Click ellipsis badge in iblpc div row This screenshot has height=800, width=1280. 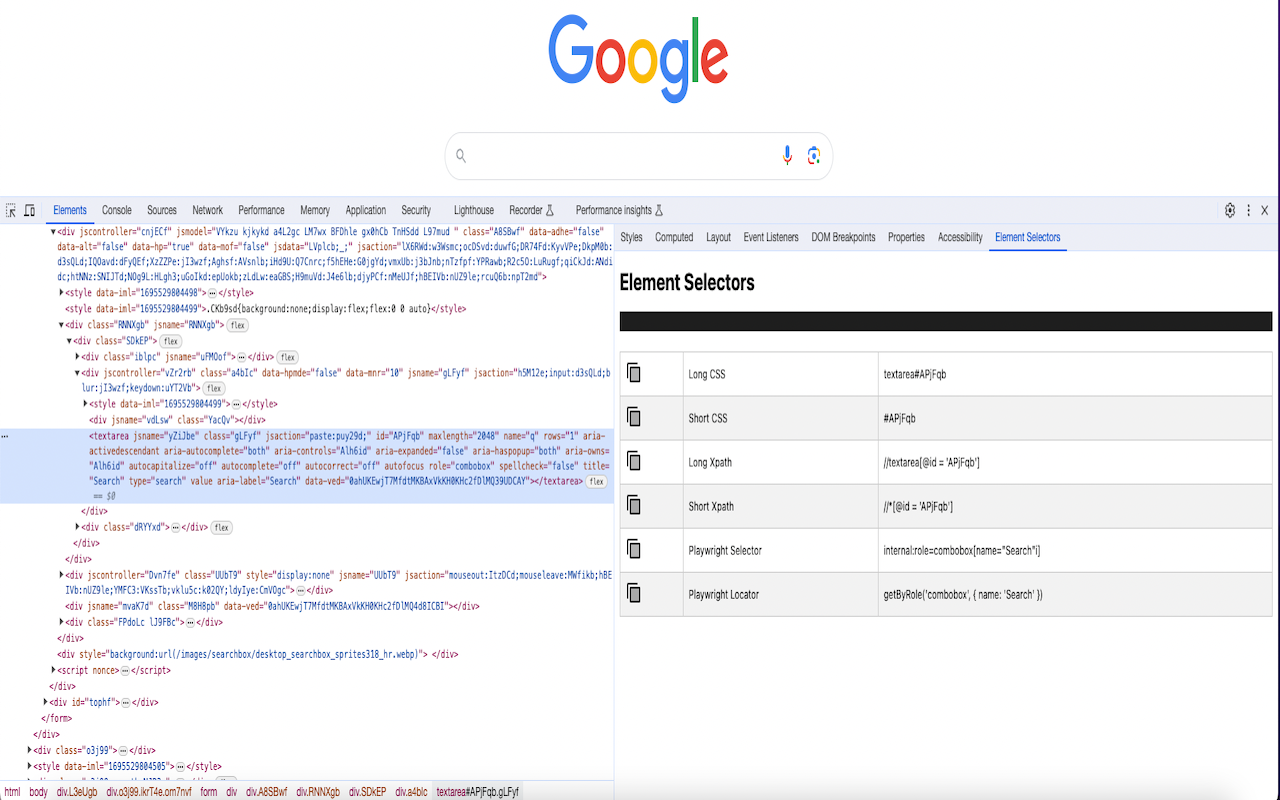(242, 357)
